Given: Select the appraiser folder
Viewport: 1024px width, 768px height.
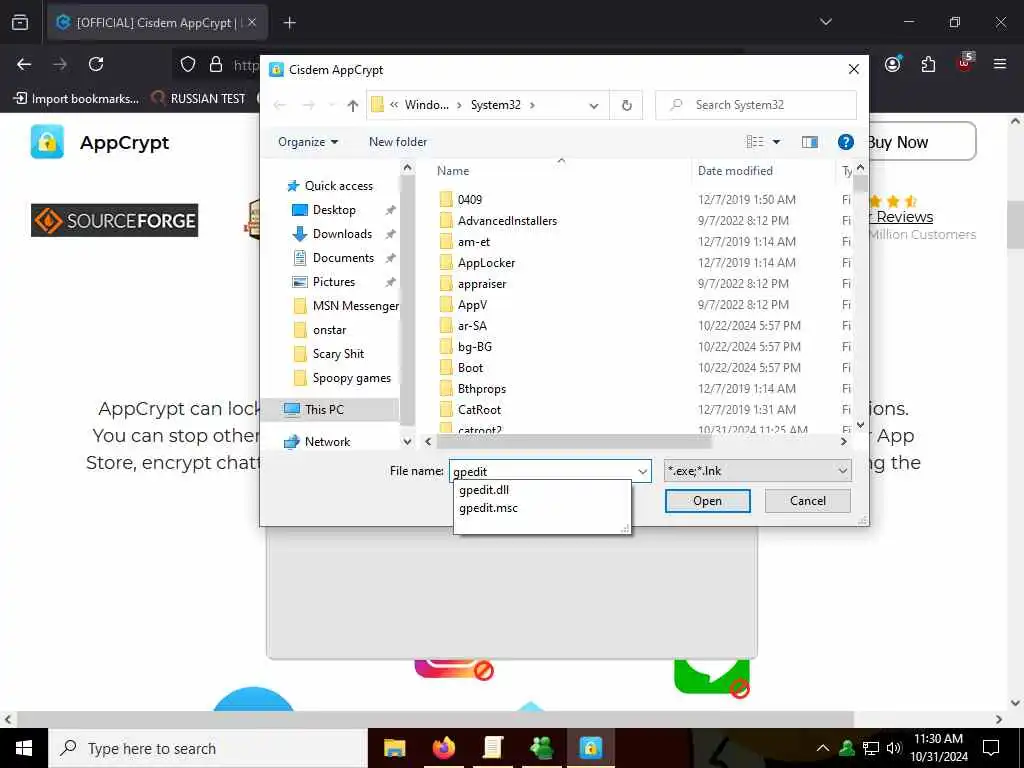Looking at the screenshot, I should 482,283.
